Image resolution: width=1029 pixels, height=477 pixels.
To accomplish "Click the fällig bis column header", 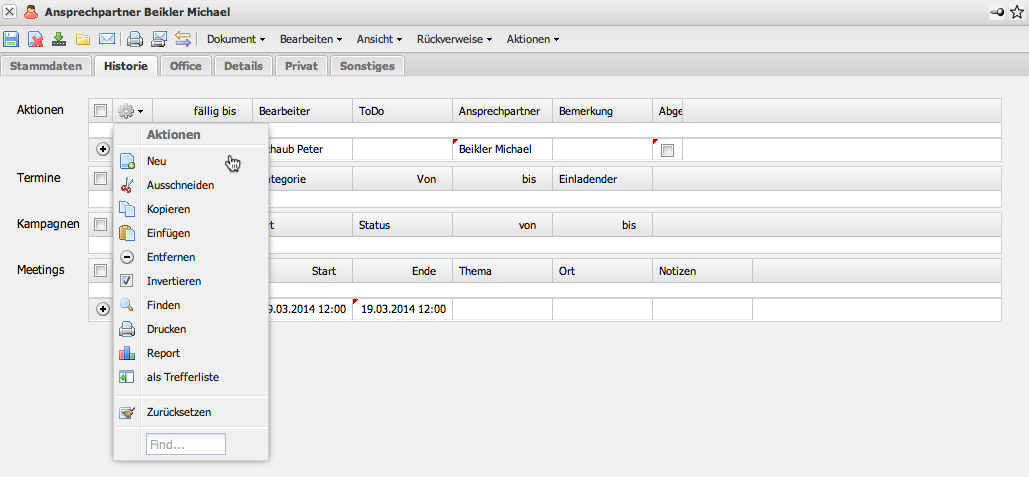I will pos(203,111).
